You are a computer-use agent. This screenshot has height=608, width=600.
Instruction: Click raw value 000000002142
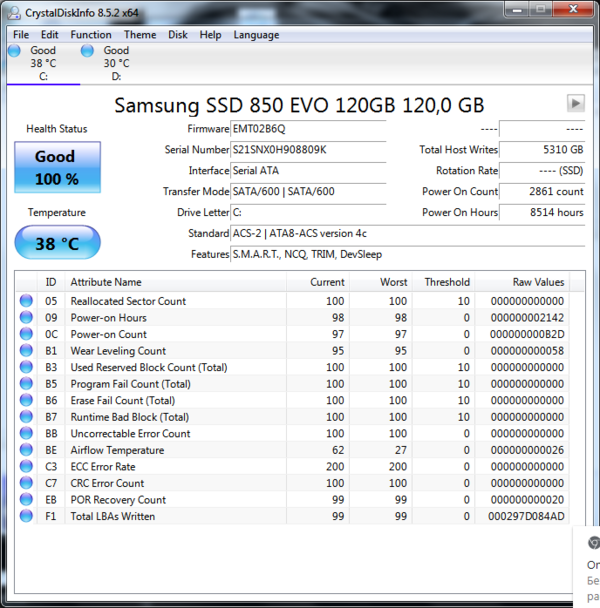click(527, 318)
